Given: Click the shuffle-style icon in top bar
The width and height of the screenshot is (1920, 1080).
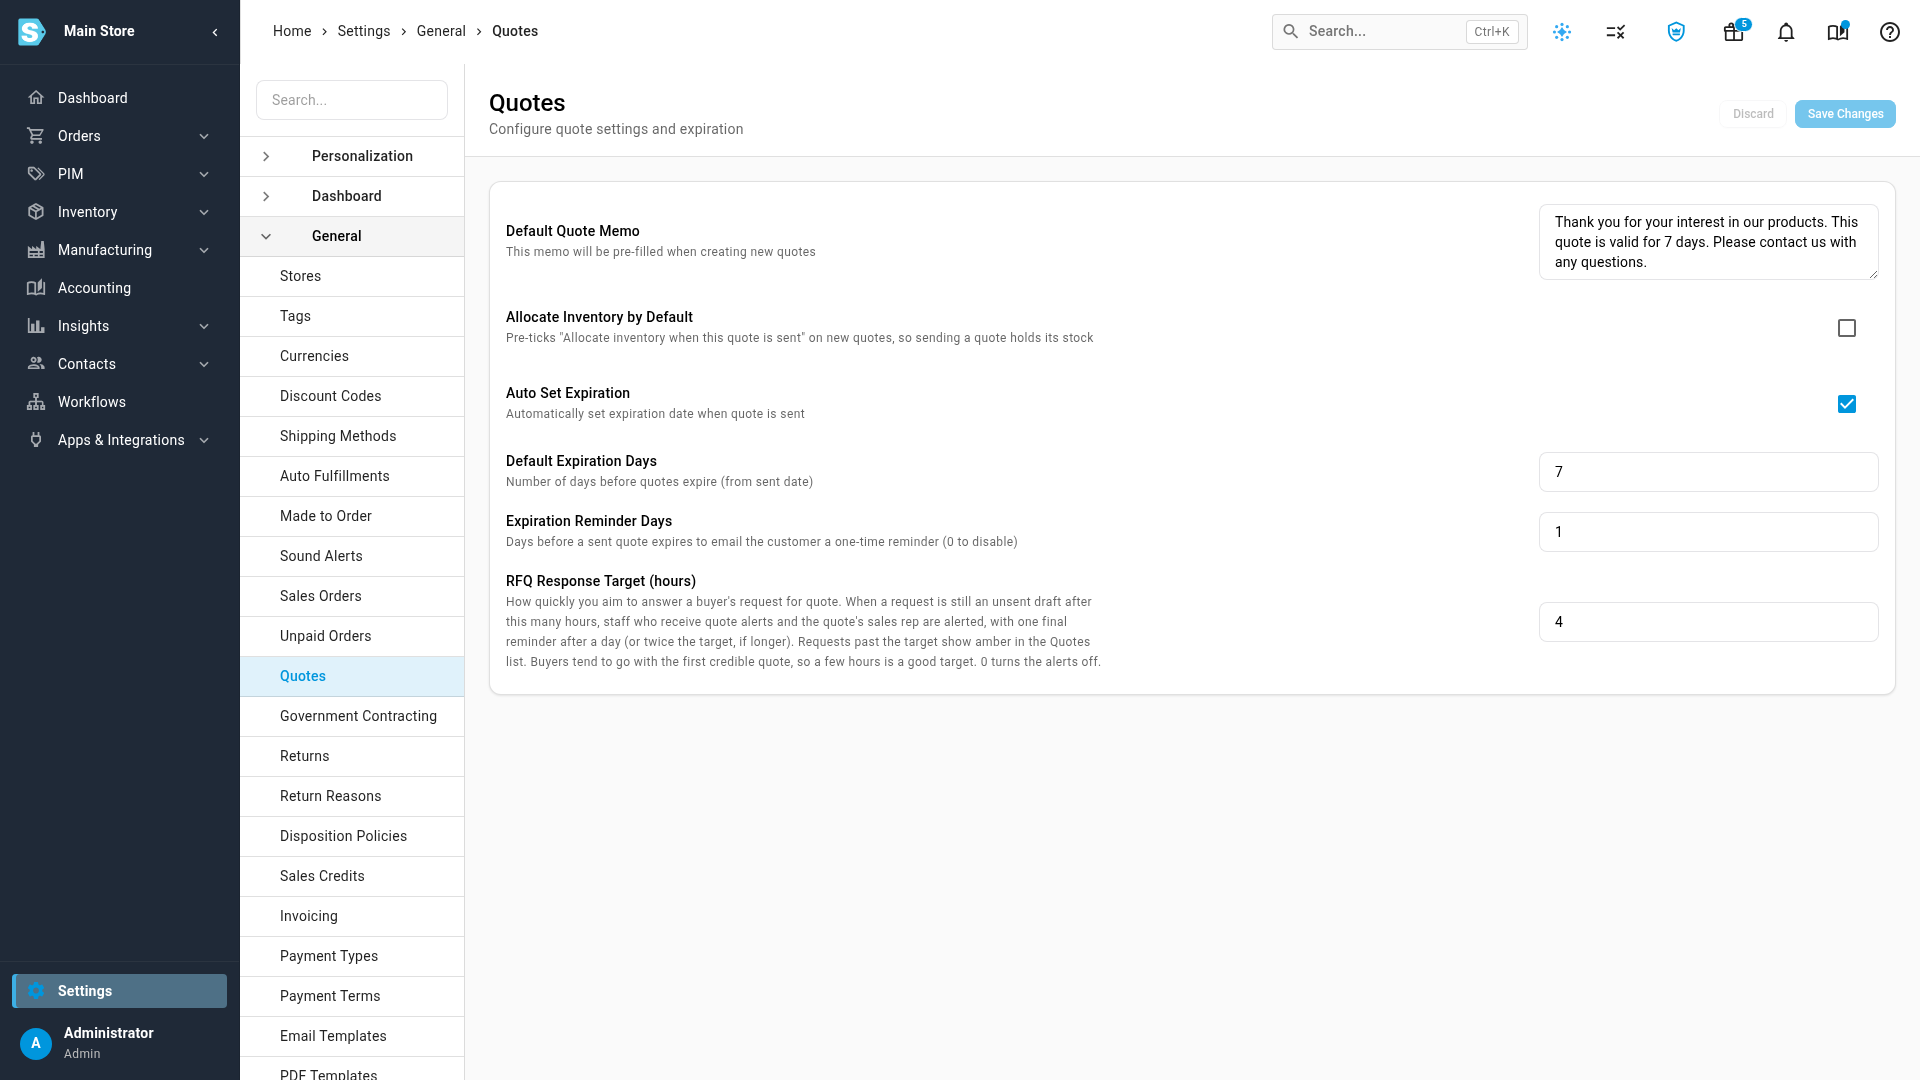Looking at the screenshot, I should tap(1616, 32).
